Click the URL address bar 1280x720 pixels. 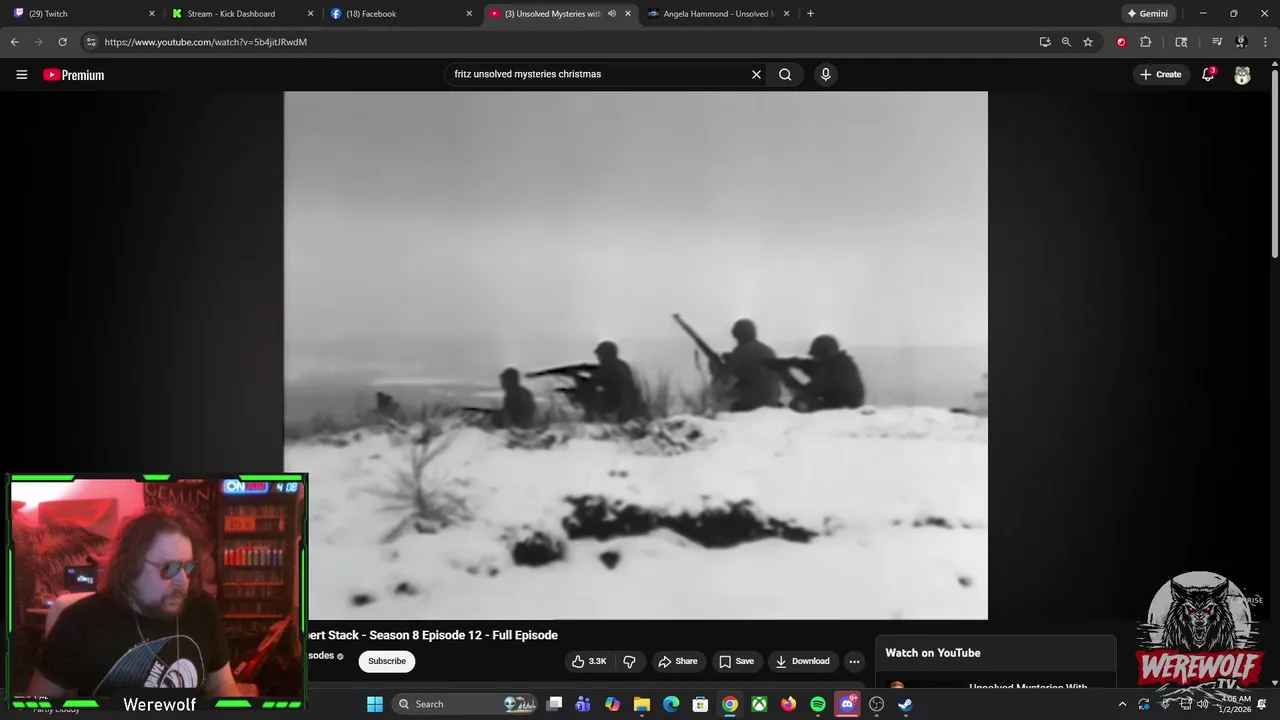(560, 42)
